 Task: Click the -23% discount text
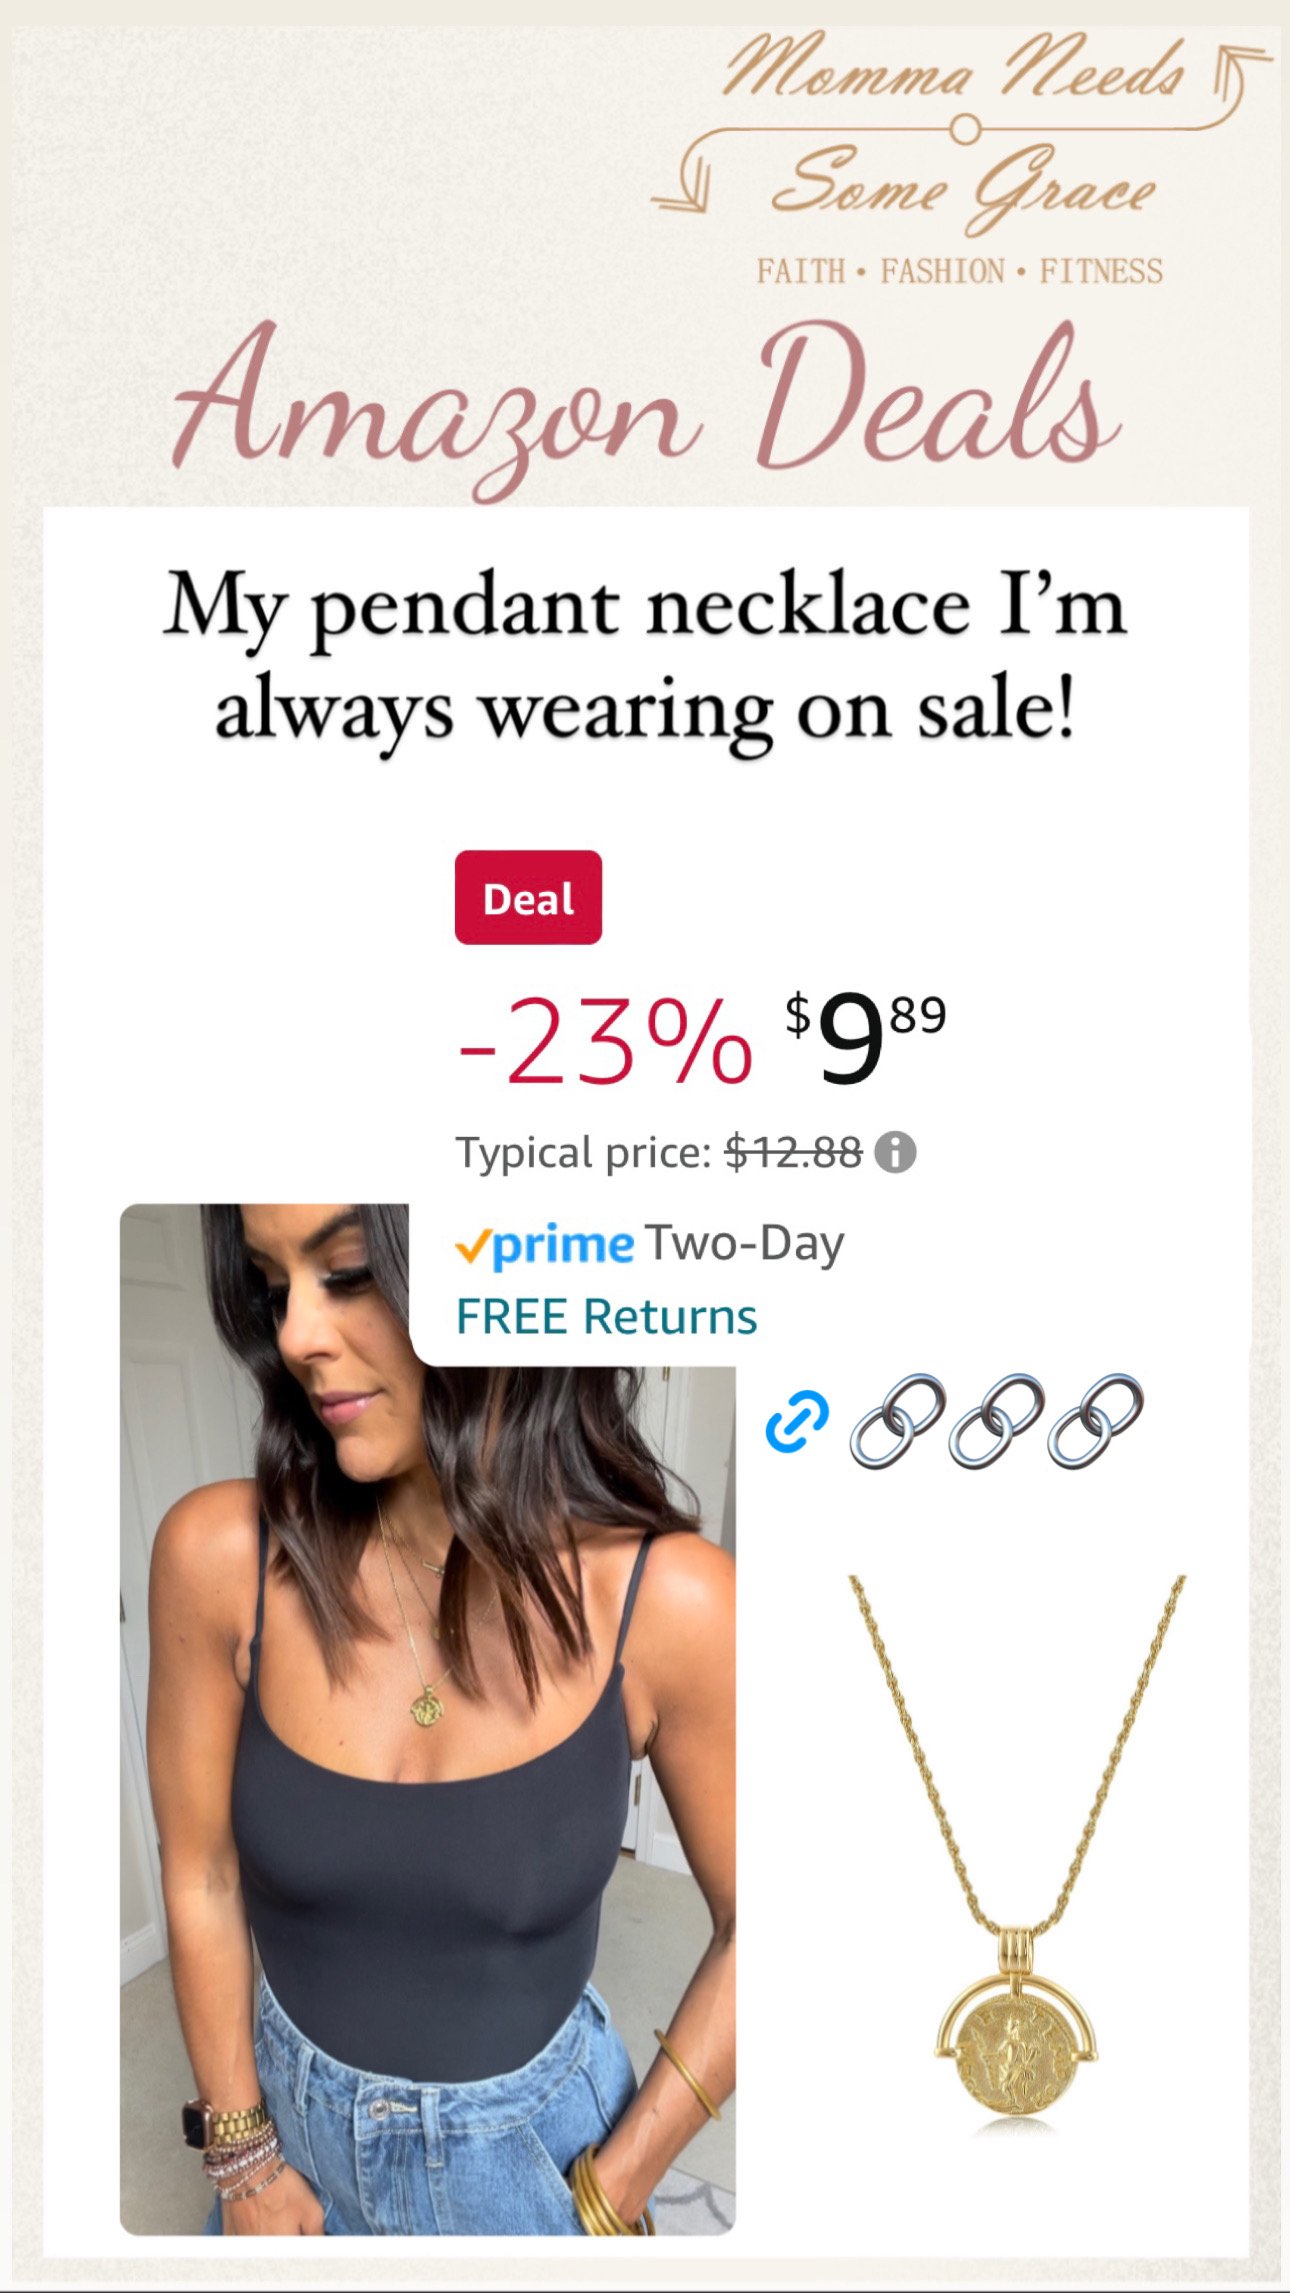(x=604, y=1042)
